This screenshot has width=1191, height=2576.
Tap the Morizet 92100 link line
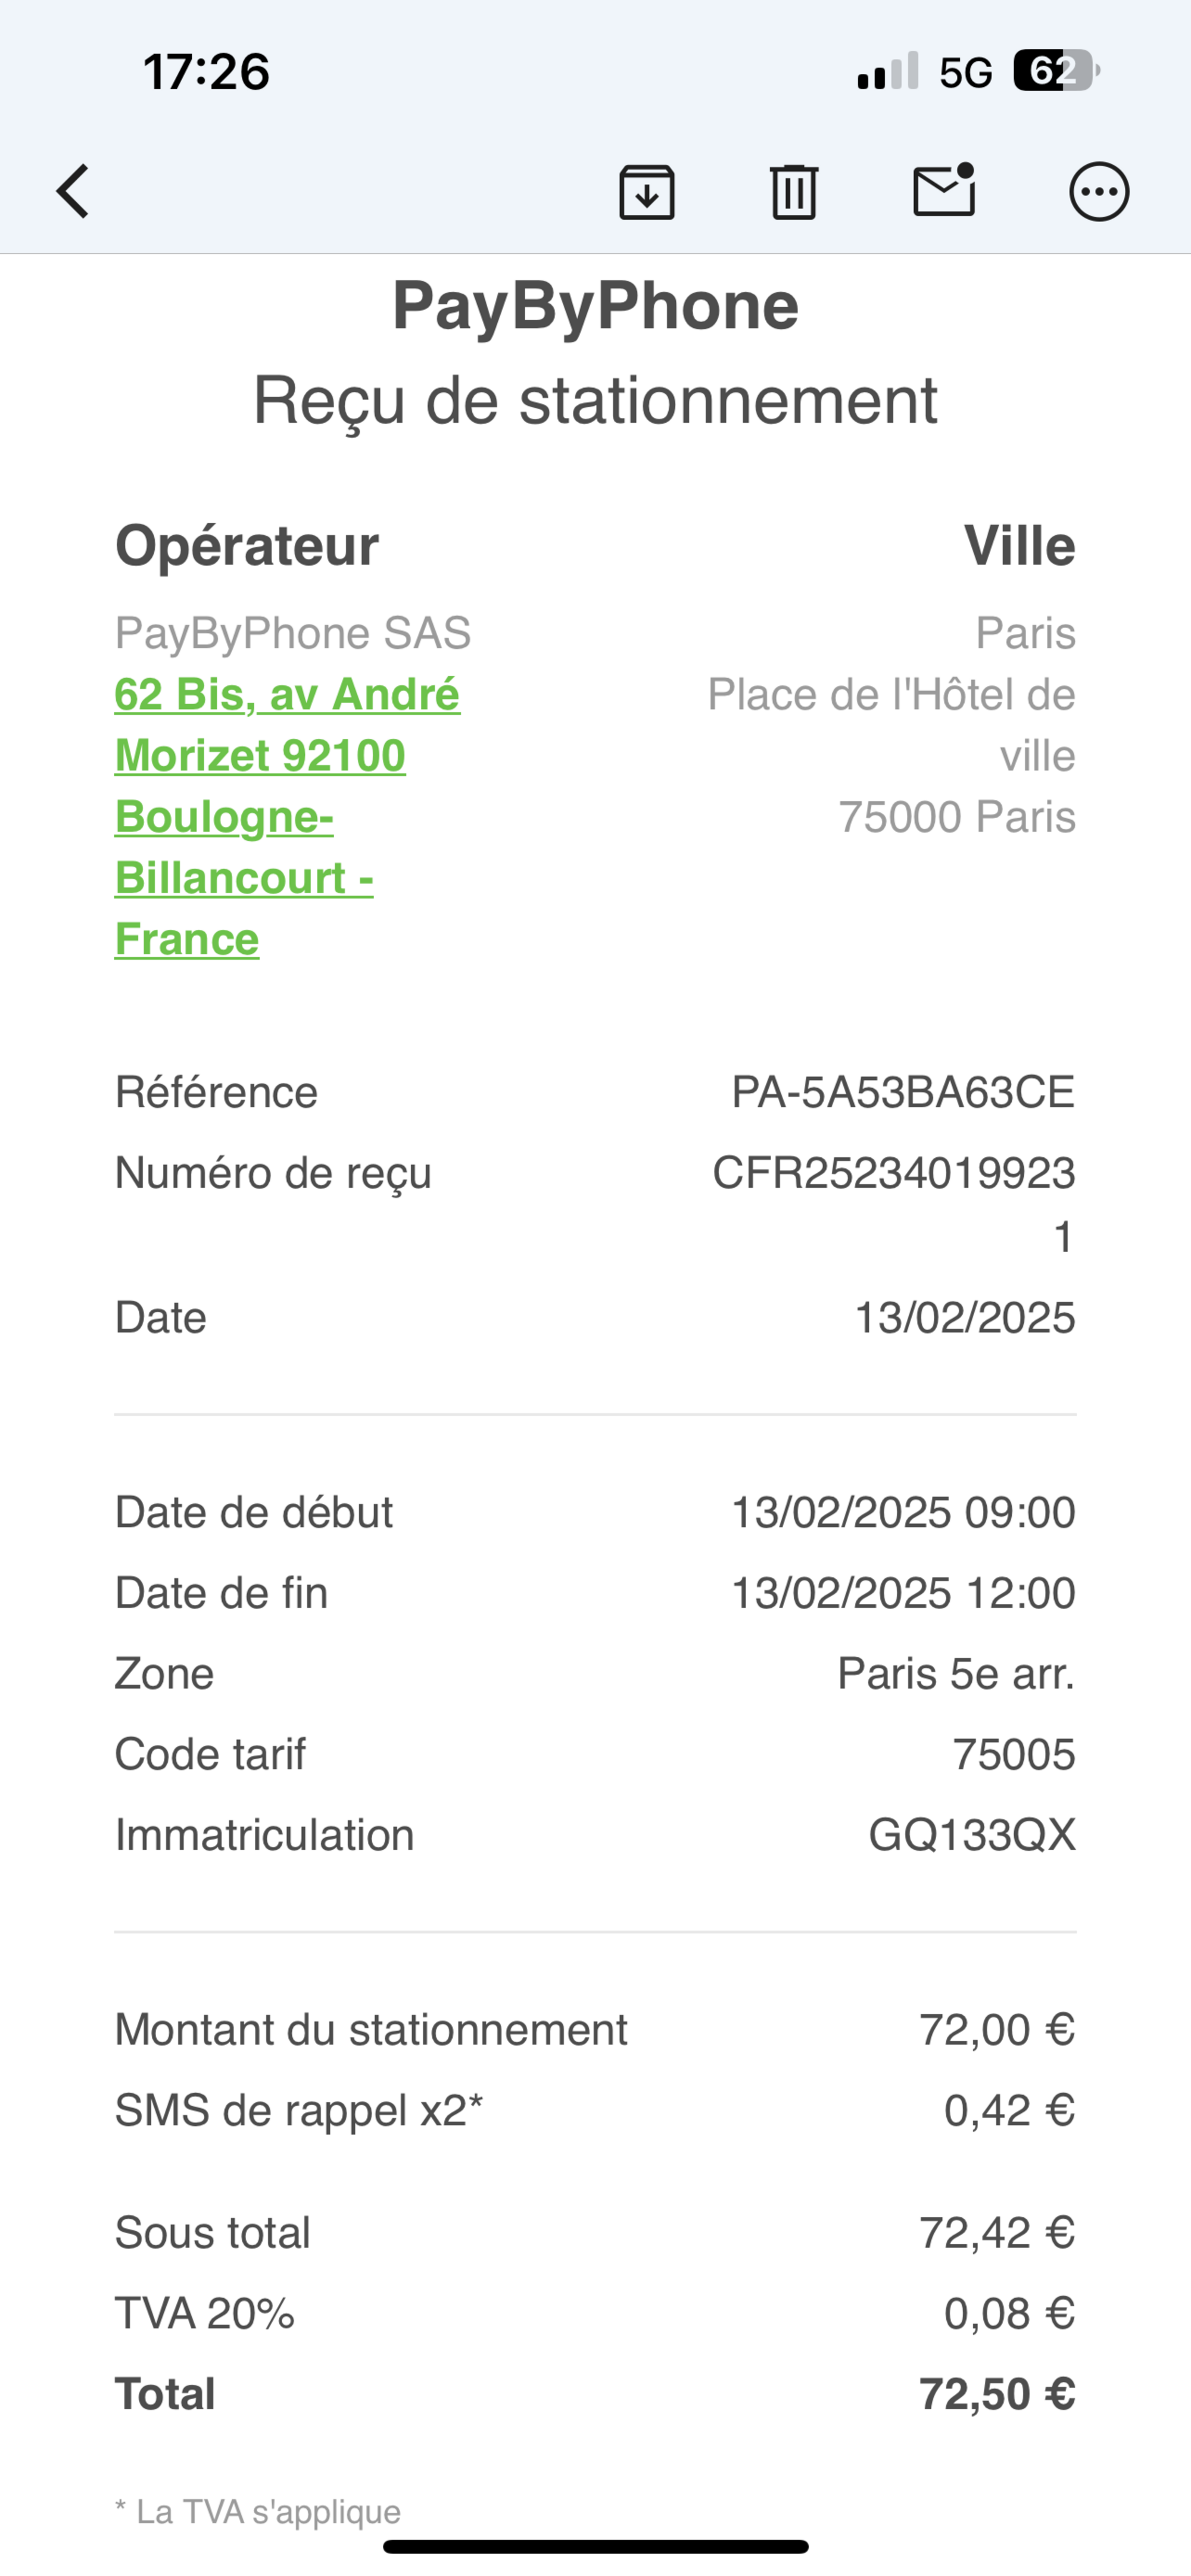[x=260, y=756]
